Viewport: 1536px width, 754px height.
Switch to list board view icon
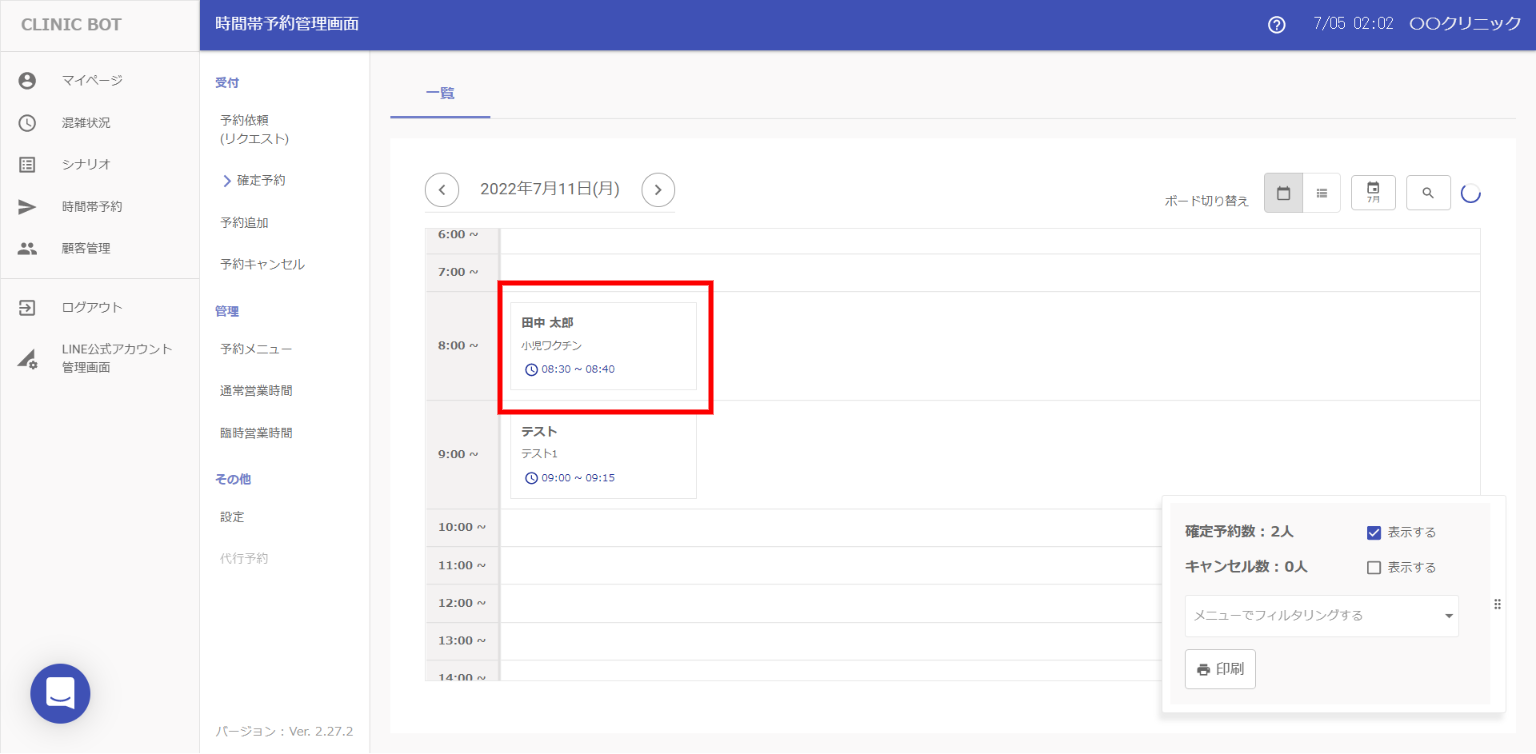pyautogui.click(x=1322, y=193)
